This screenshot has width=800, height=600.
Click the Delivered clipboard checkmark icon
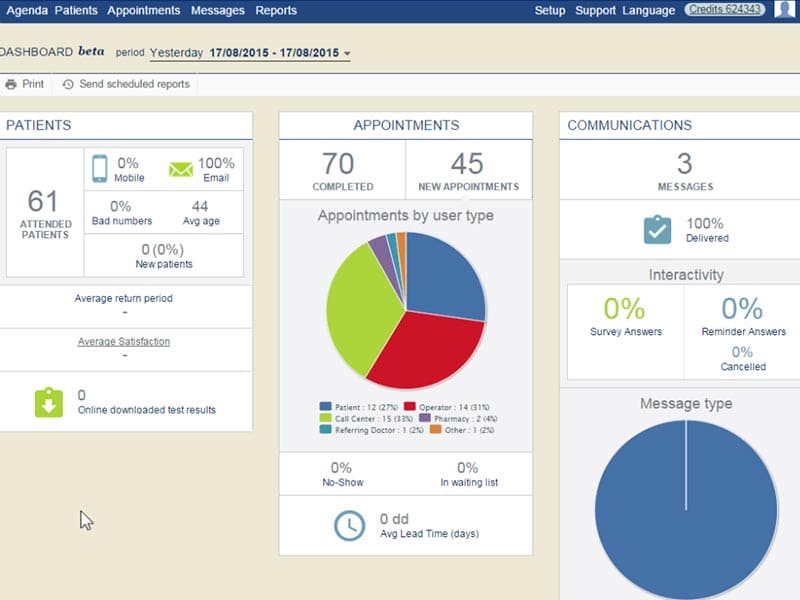coord(658,230)
